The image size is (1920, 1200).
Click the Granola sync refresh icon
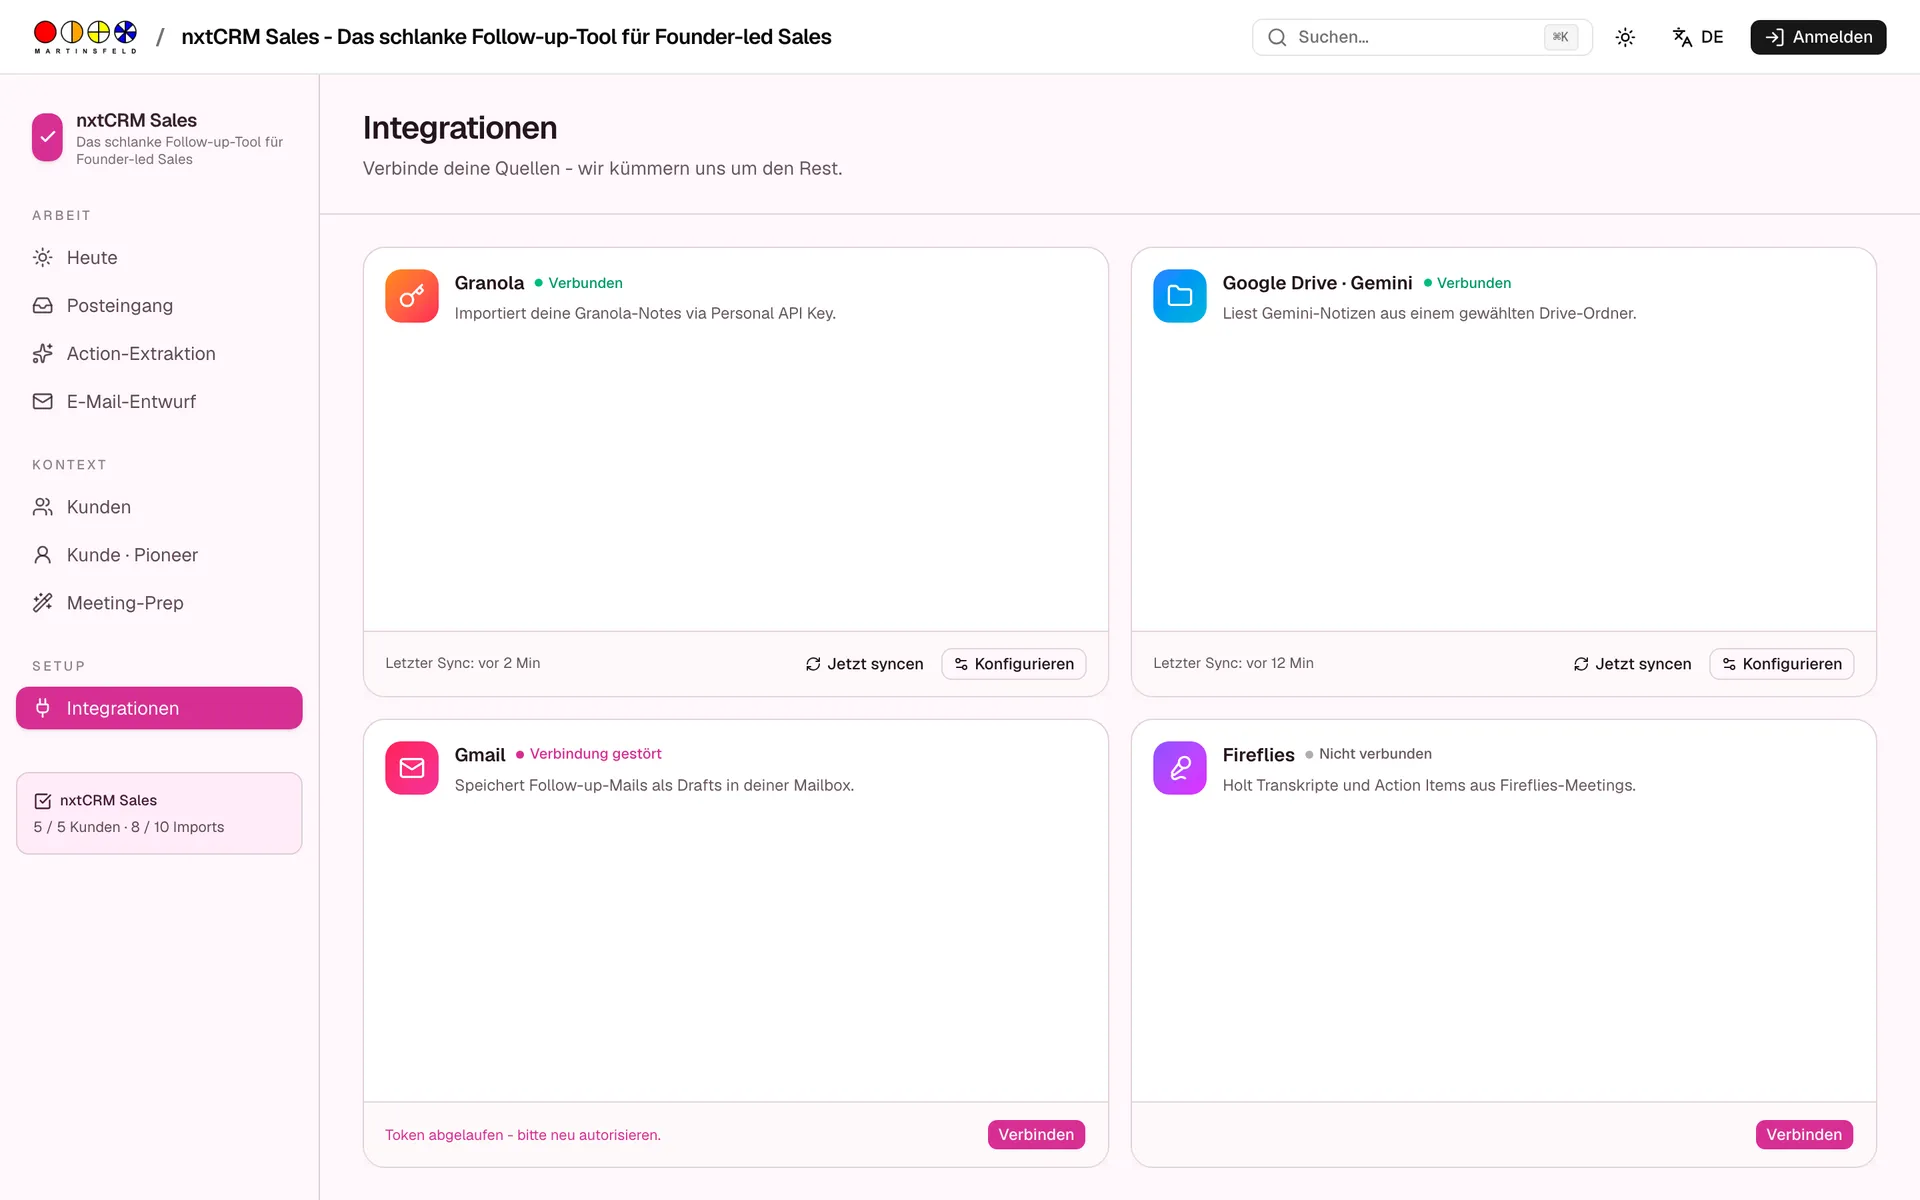813,664
